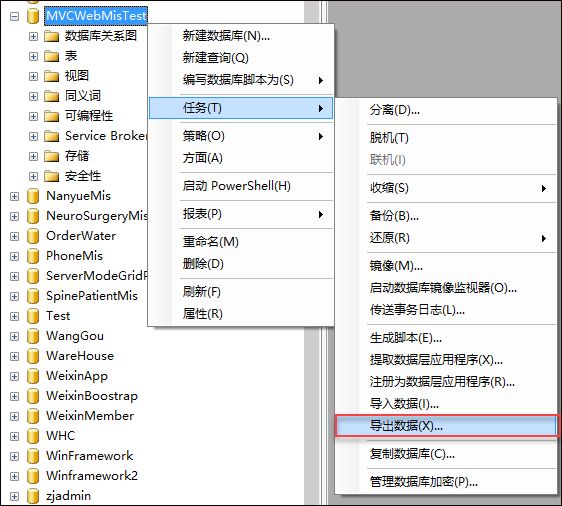This screenshot has height=506, width=562.
Task: Click the WinFramework database icon
Action: point(33,457)
